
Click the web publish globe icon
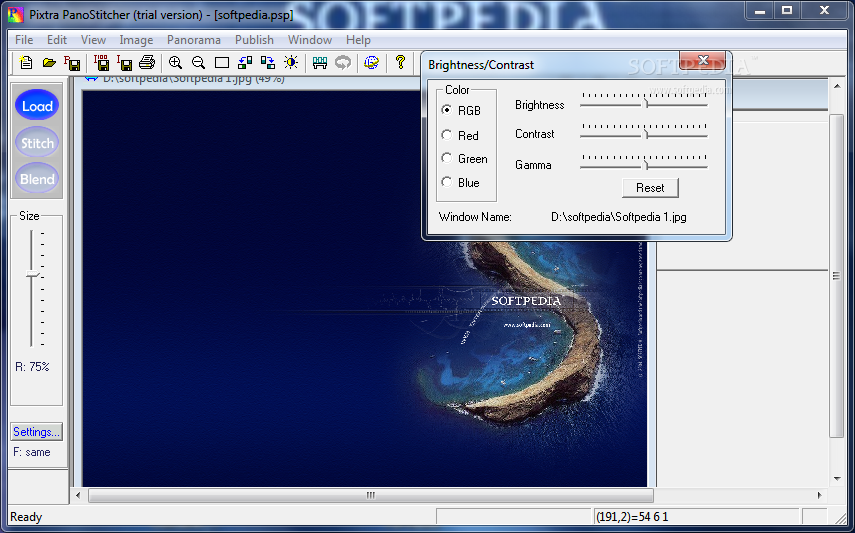(x=371, y=63)
